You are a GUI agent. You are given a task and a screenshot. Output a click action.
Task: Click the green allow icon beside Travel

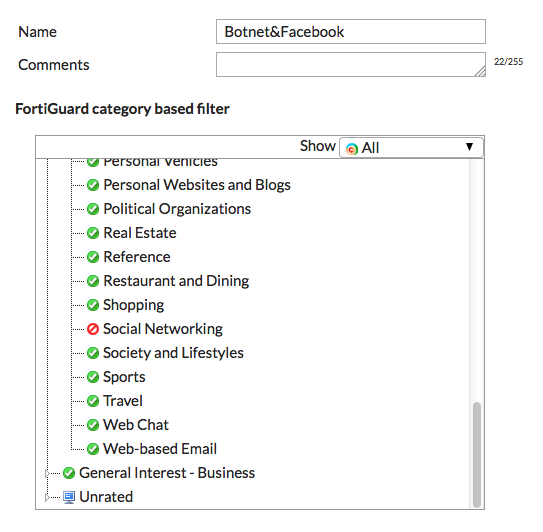pyautogui.click(x=93, y=401)
